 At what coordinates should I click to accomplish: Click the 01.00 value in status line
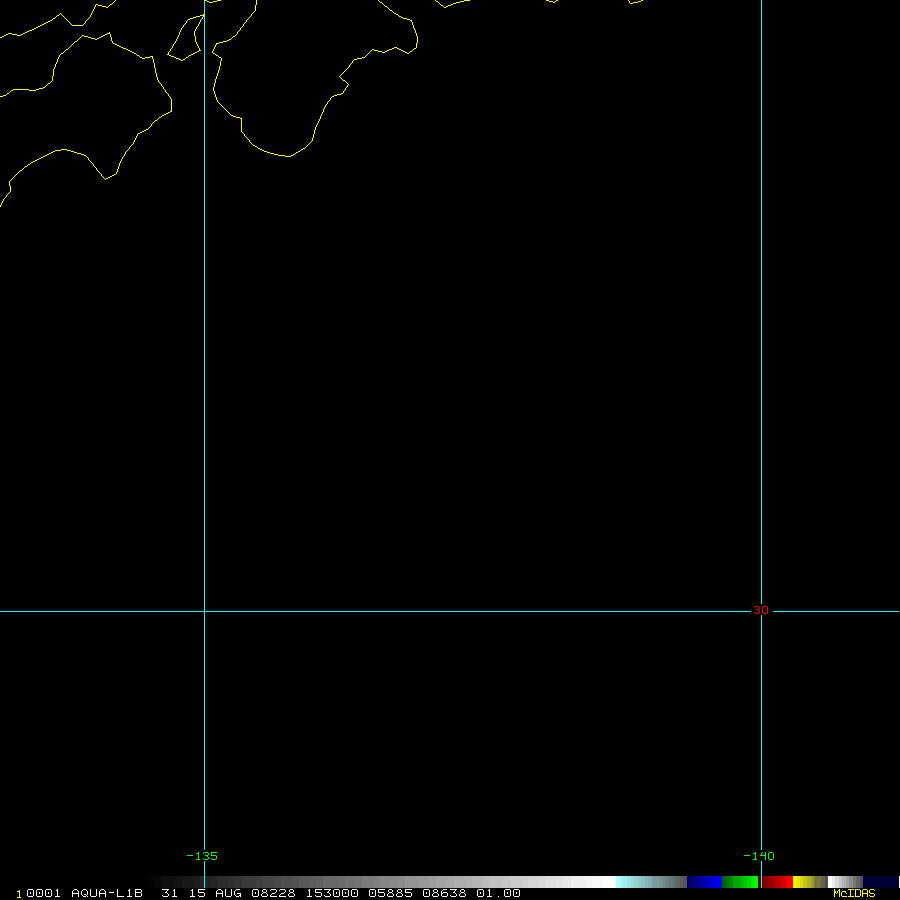(497, 893)
